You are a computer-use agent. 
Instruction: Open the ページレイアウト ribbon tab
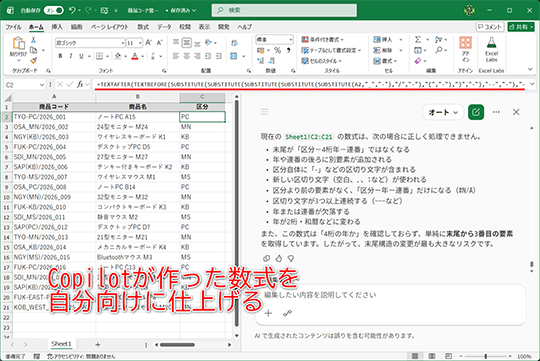[110, 27]
